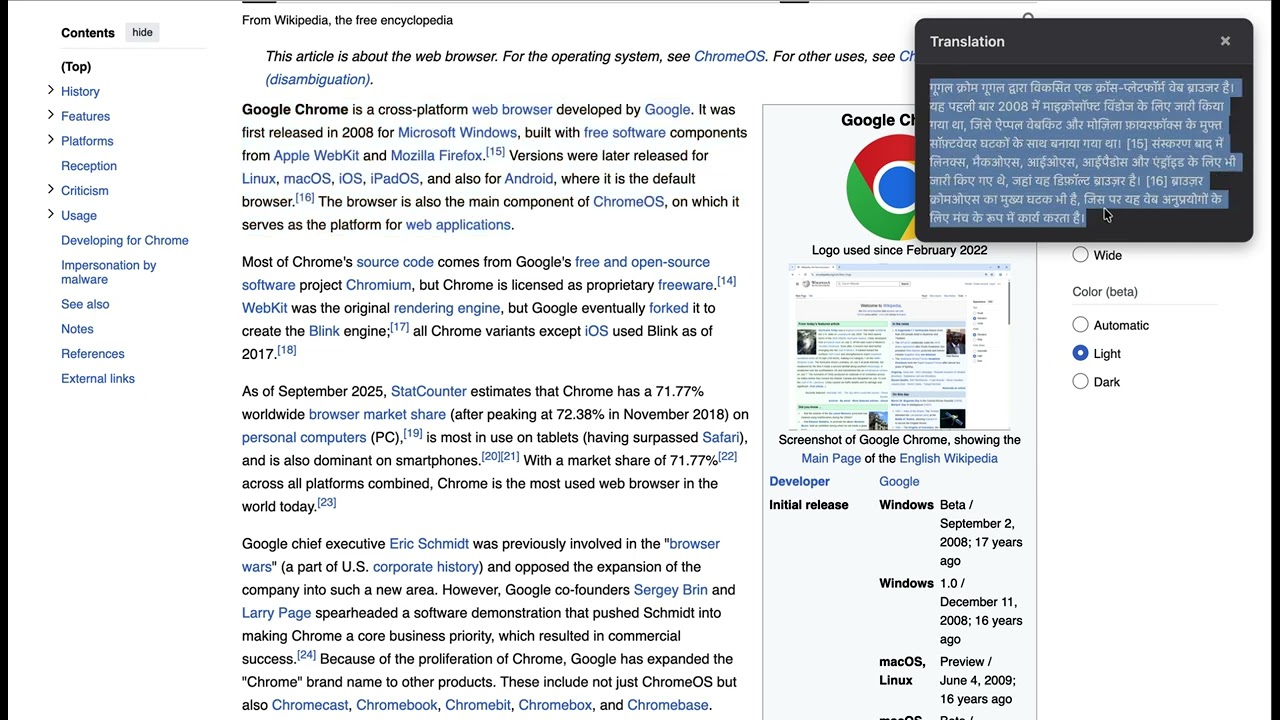Image resolution: width=1280 pixels, height=720 pixels.
Task: Expand the Criticism section in Contents
Action: [51, 189]
